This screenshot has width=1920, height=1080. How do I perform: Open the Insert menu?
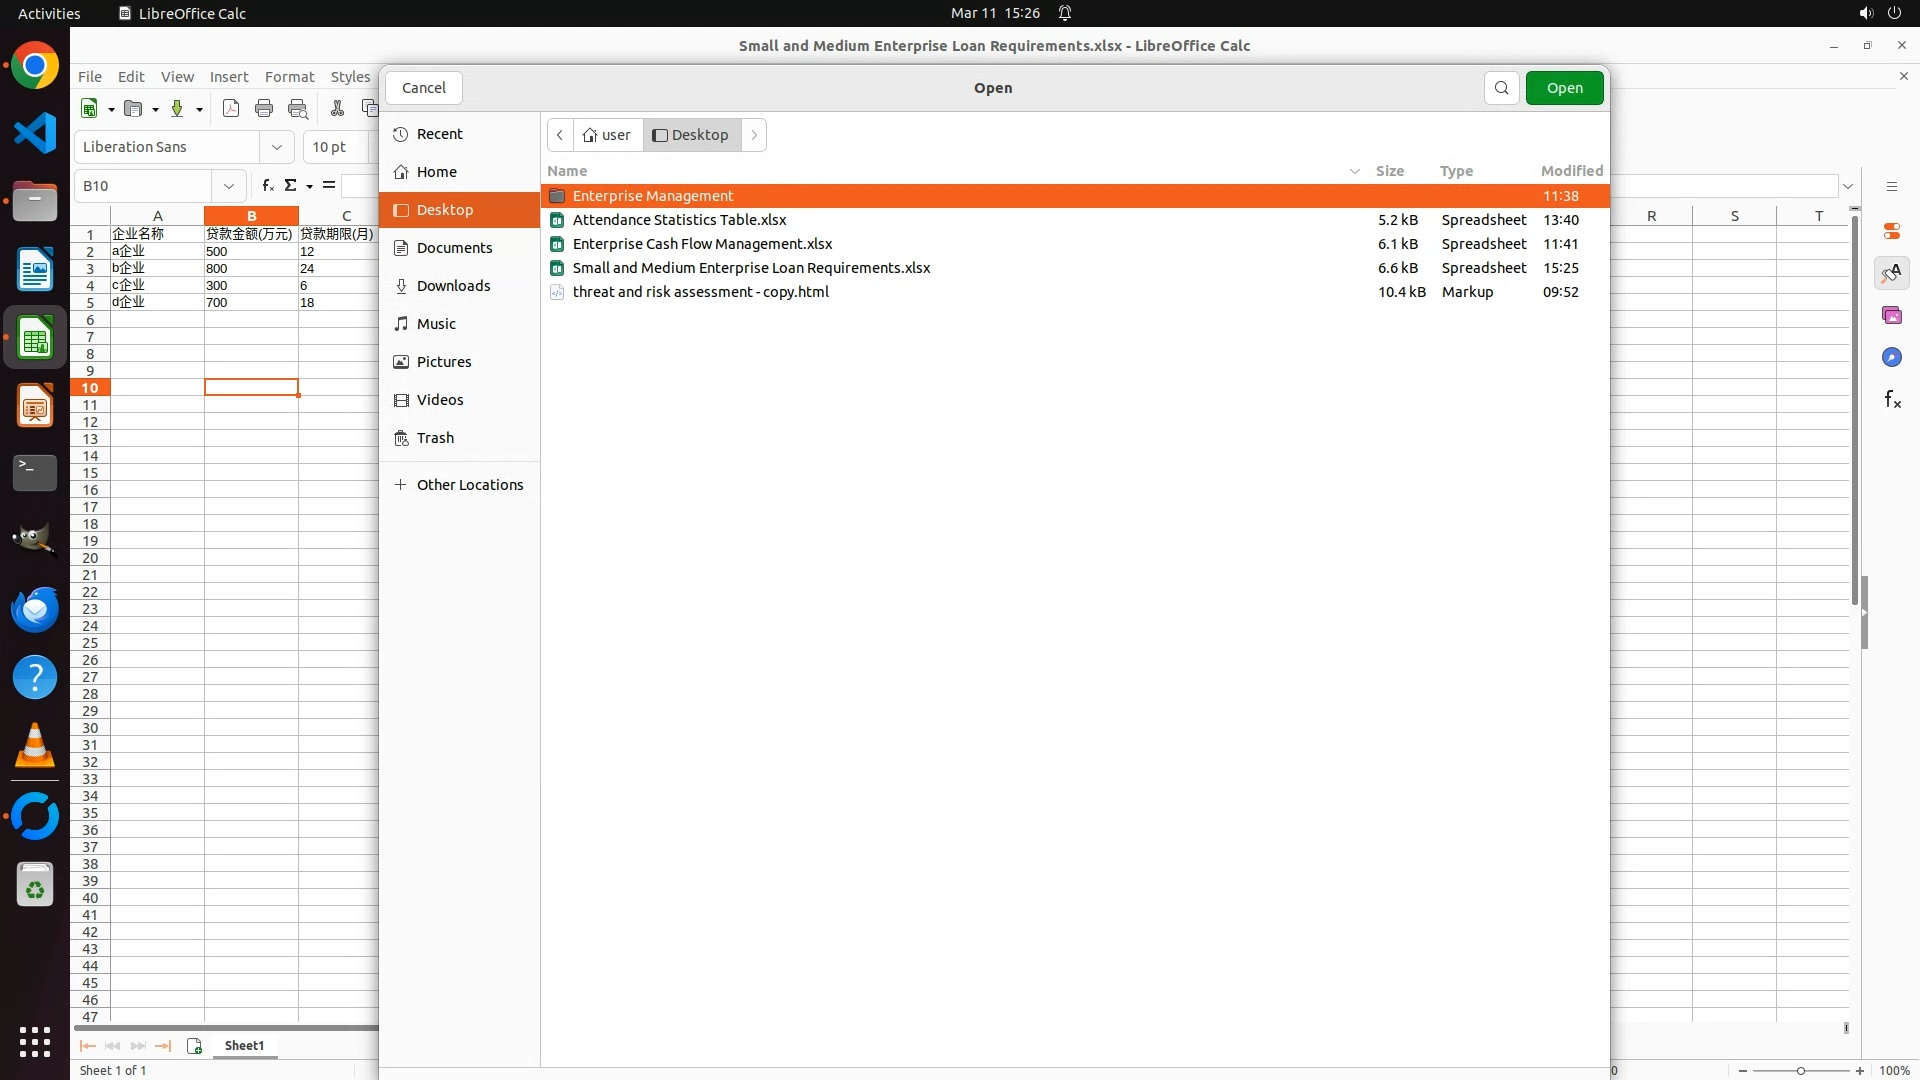tap(228, 77)
